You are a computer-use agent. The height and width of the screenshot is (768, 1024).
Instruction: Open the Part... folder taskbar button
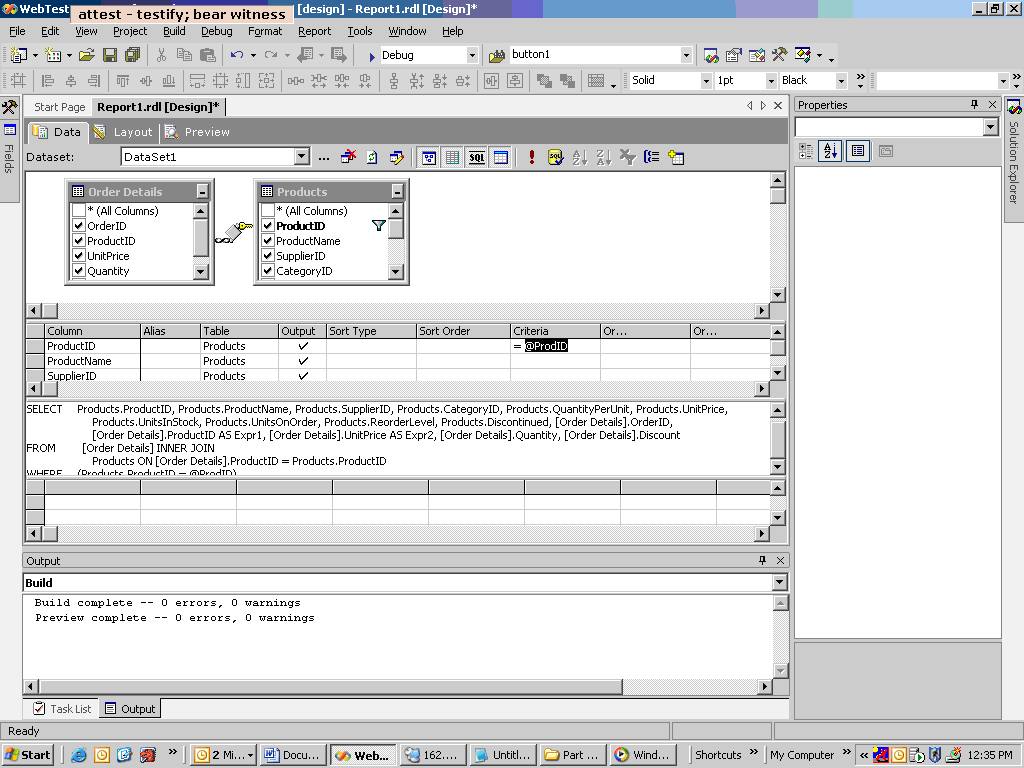click(574, 755)
